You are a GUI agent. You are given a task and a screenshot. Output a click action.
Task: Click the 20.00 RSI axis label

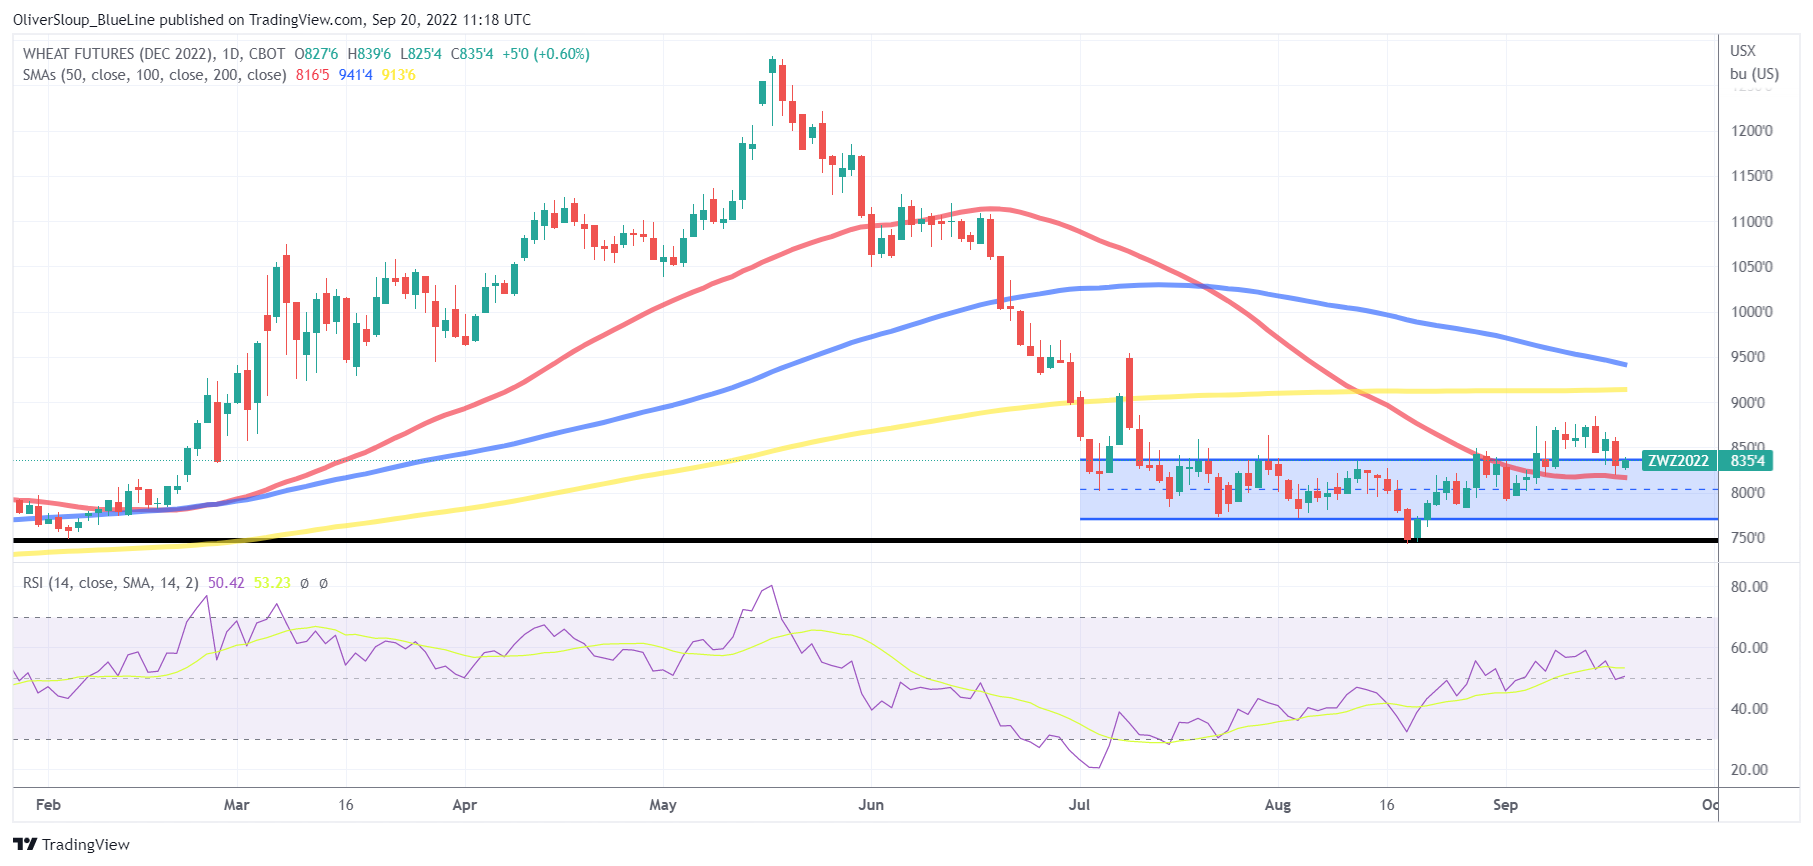(x=1750, y=770)
